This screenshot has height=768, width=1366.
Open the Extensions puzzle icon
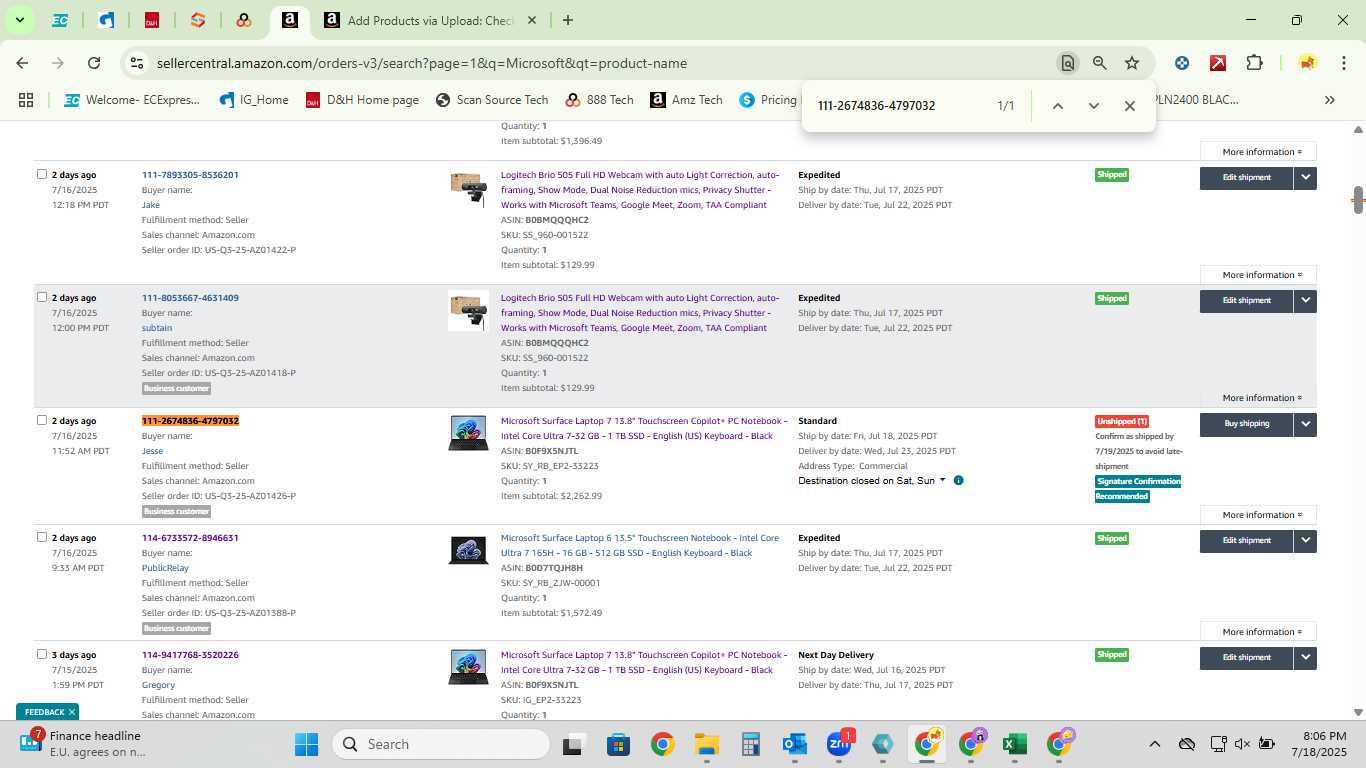tap(1254, 63)
